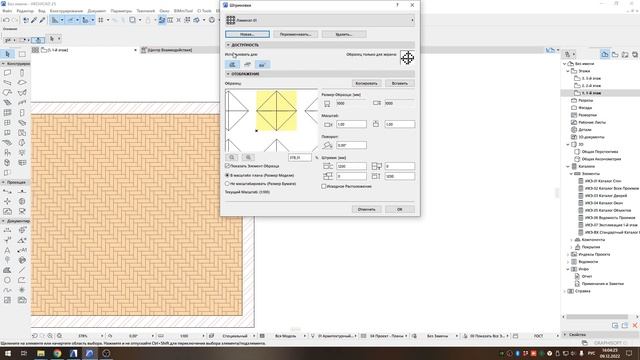Select the Circle tool in toolbox
Screen dimensions: 640x360
click(x=7, y=280)
